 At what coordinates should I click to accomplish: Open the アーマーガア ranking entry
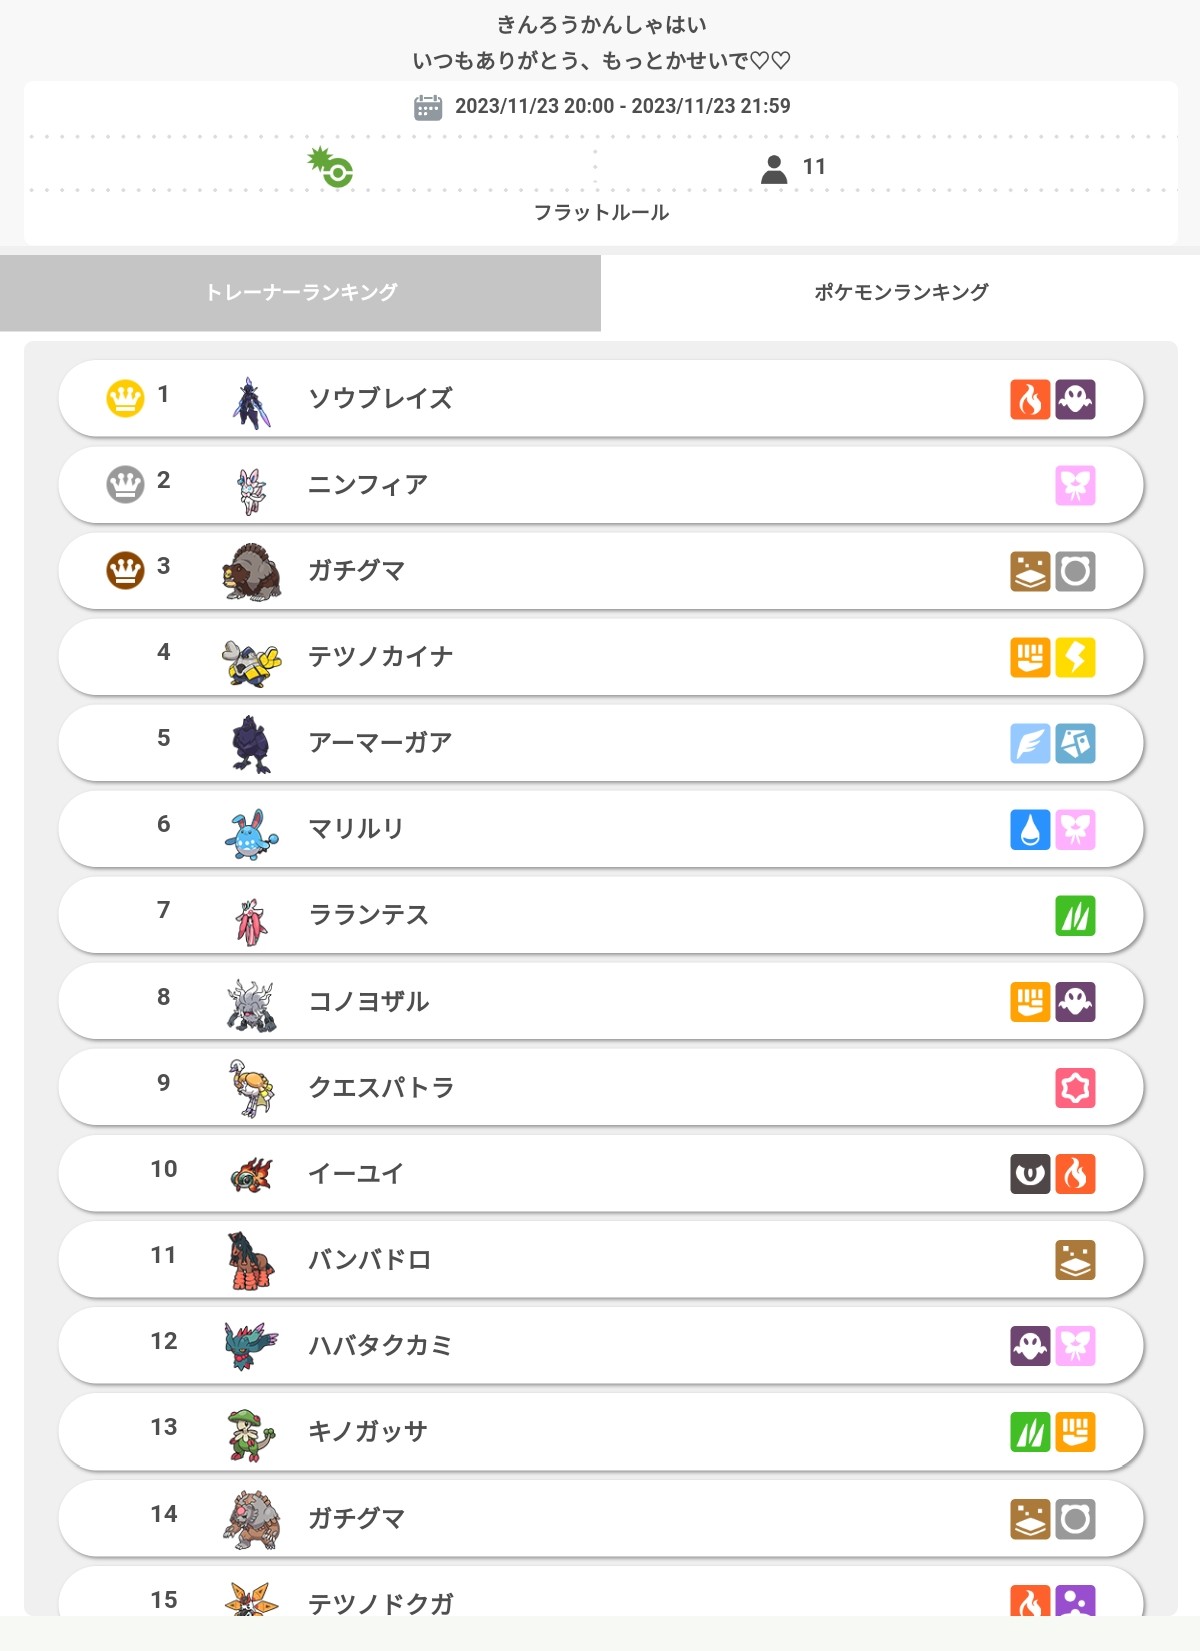(600, 743)
